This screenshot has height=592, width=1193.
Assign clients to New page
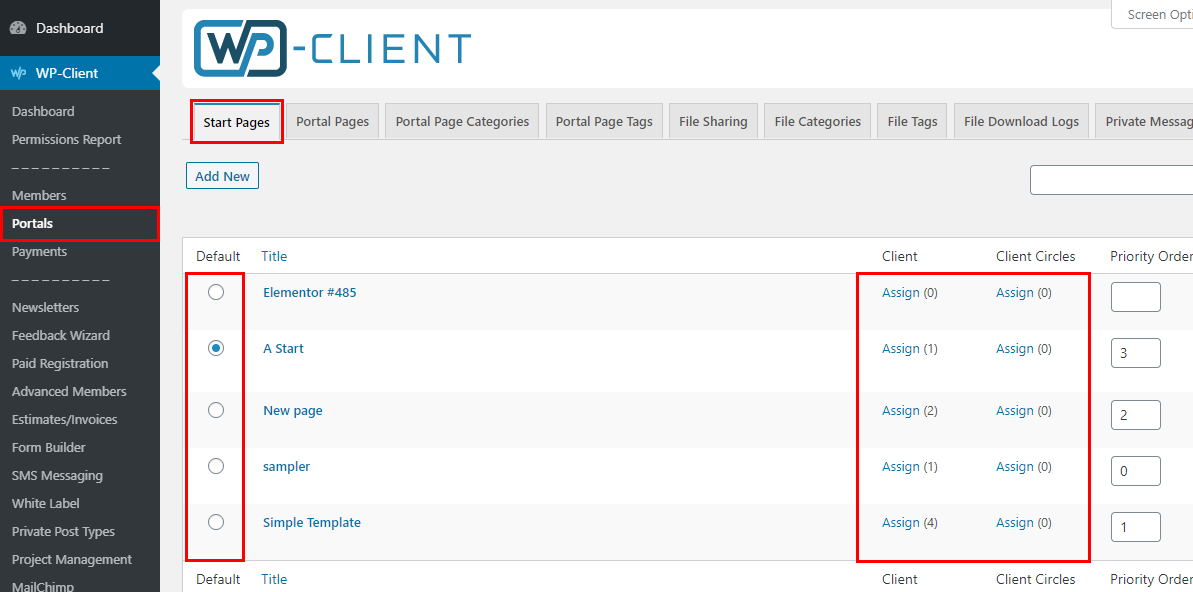point(901,410)
